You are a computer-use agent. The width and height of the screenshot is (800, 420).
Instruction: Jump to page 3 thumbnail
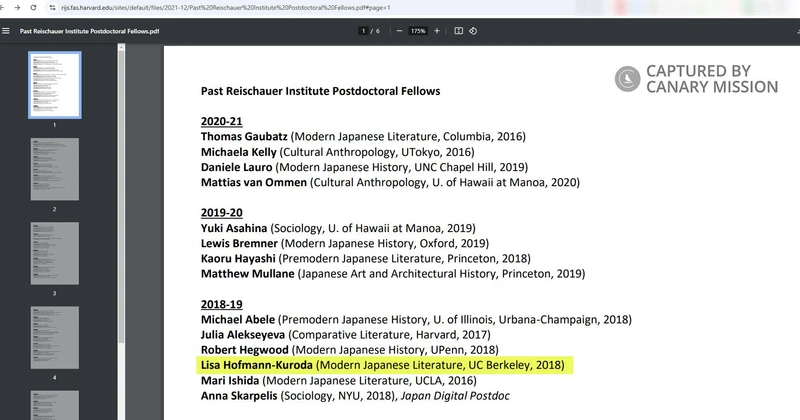(x=54, y=252)
